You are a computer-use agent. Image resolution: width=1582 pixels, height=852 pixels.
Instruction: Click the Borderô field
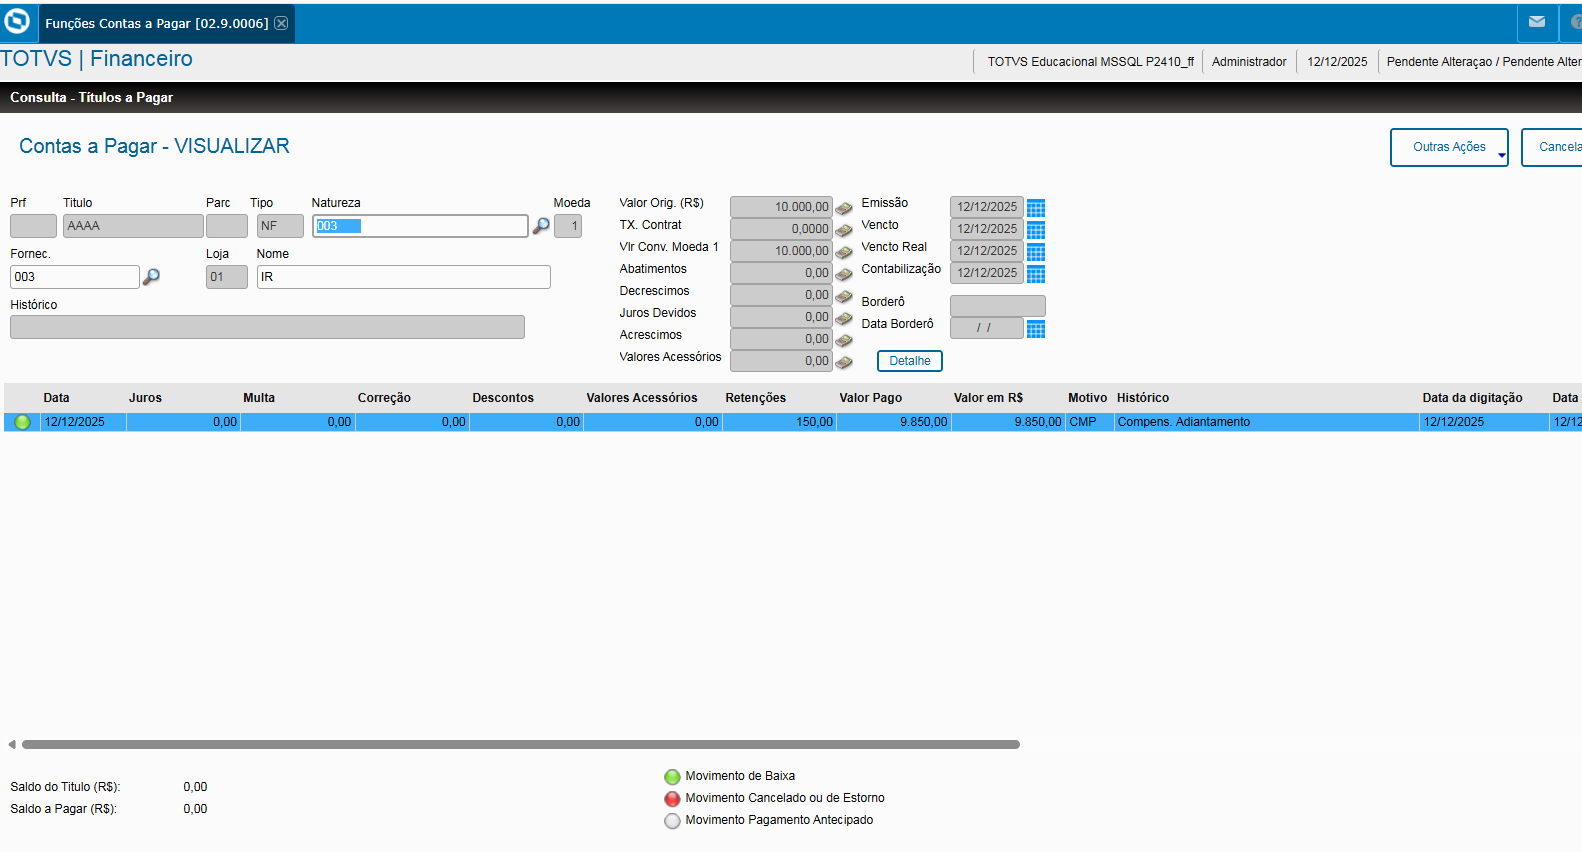click(x=997, y=306)
